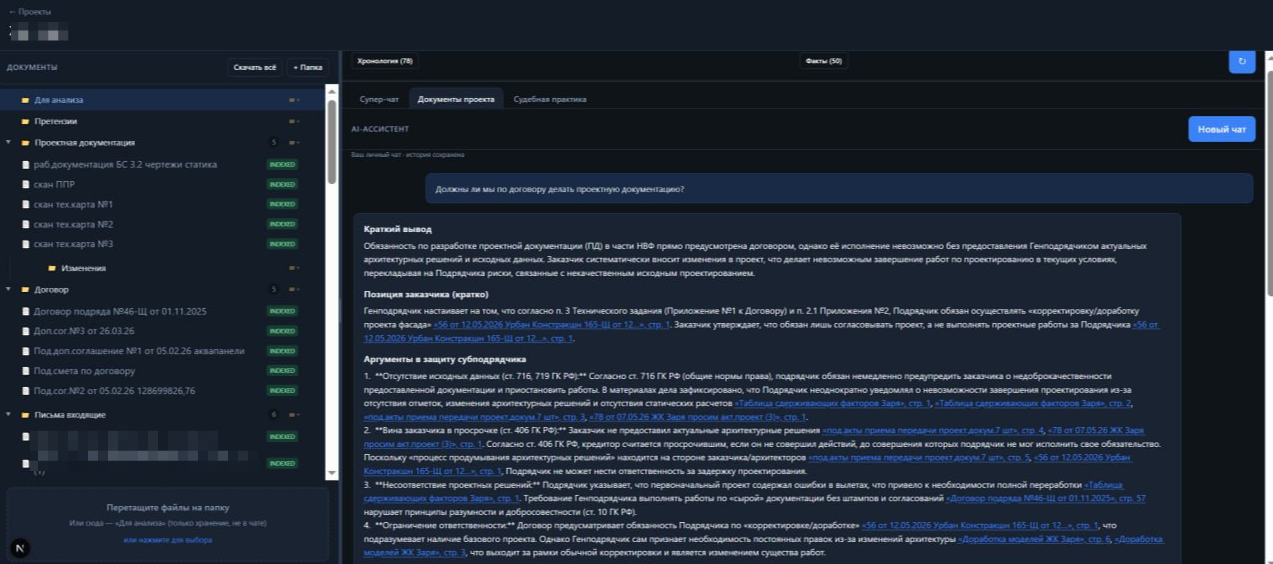The width and height of the screenshot is (1273, 564).
Task: Click INDEXED badge of скан тех.карта №2
Action: pyautogui.click(x=282, y=224)
